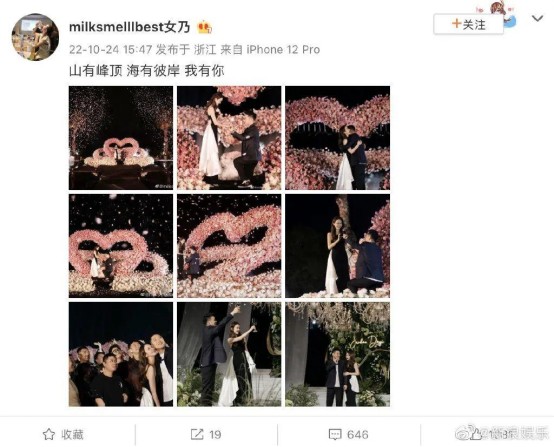The height and width of the screenshot is (447, 554).
Task: Expand the post options chevron
Action: 537,18
